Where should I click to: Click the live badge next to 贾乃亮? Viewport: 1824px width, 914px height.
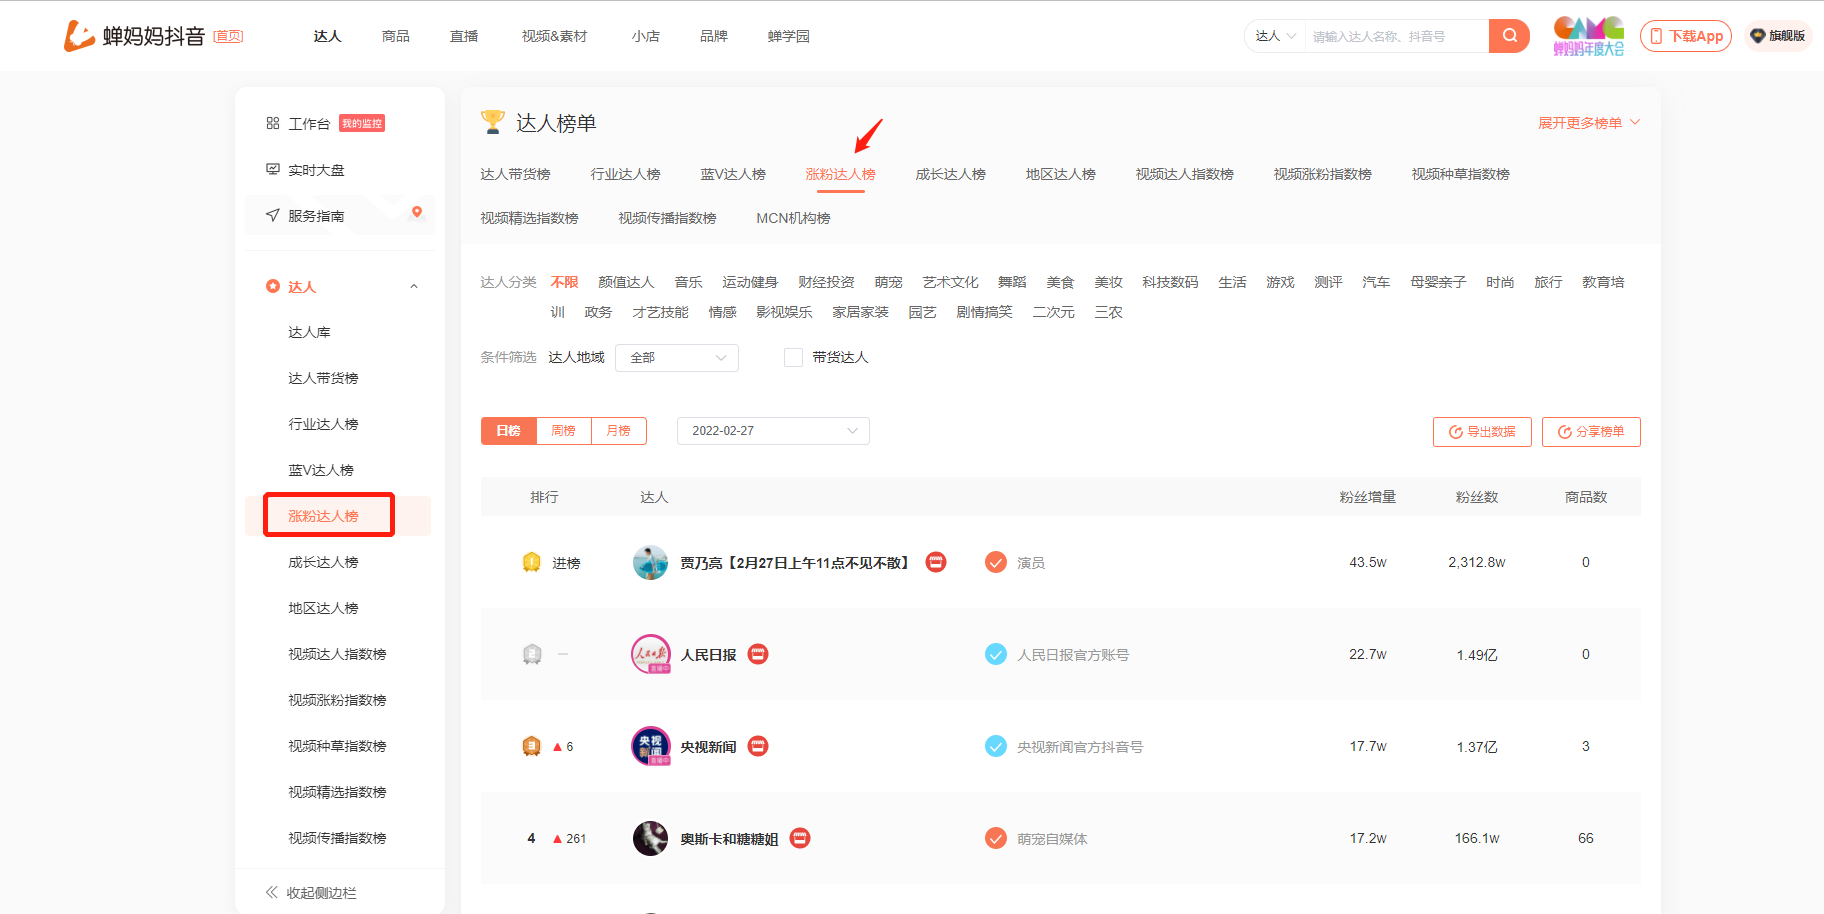[936, 562]
